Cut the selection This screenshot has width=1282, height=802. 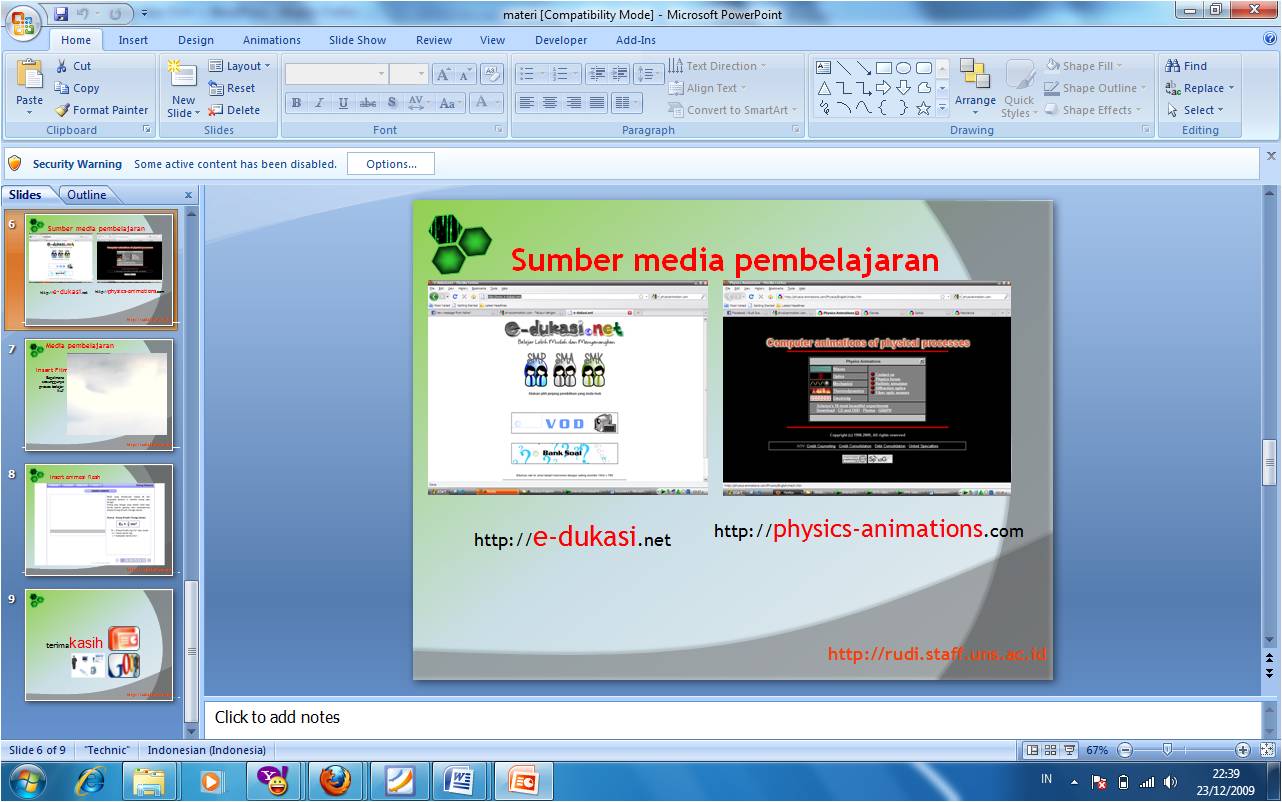tap(73, 66)
